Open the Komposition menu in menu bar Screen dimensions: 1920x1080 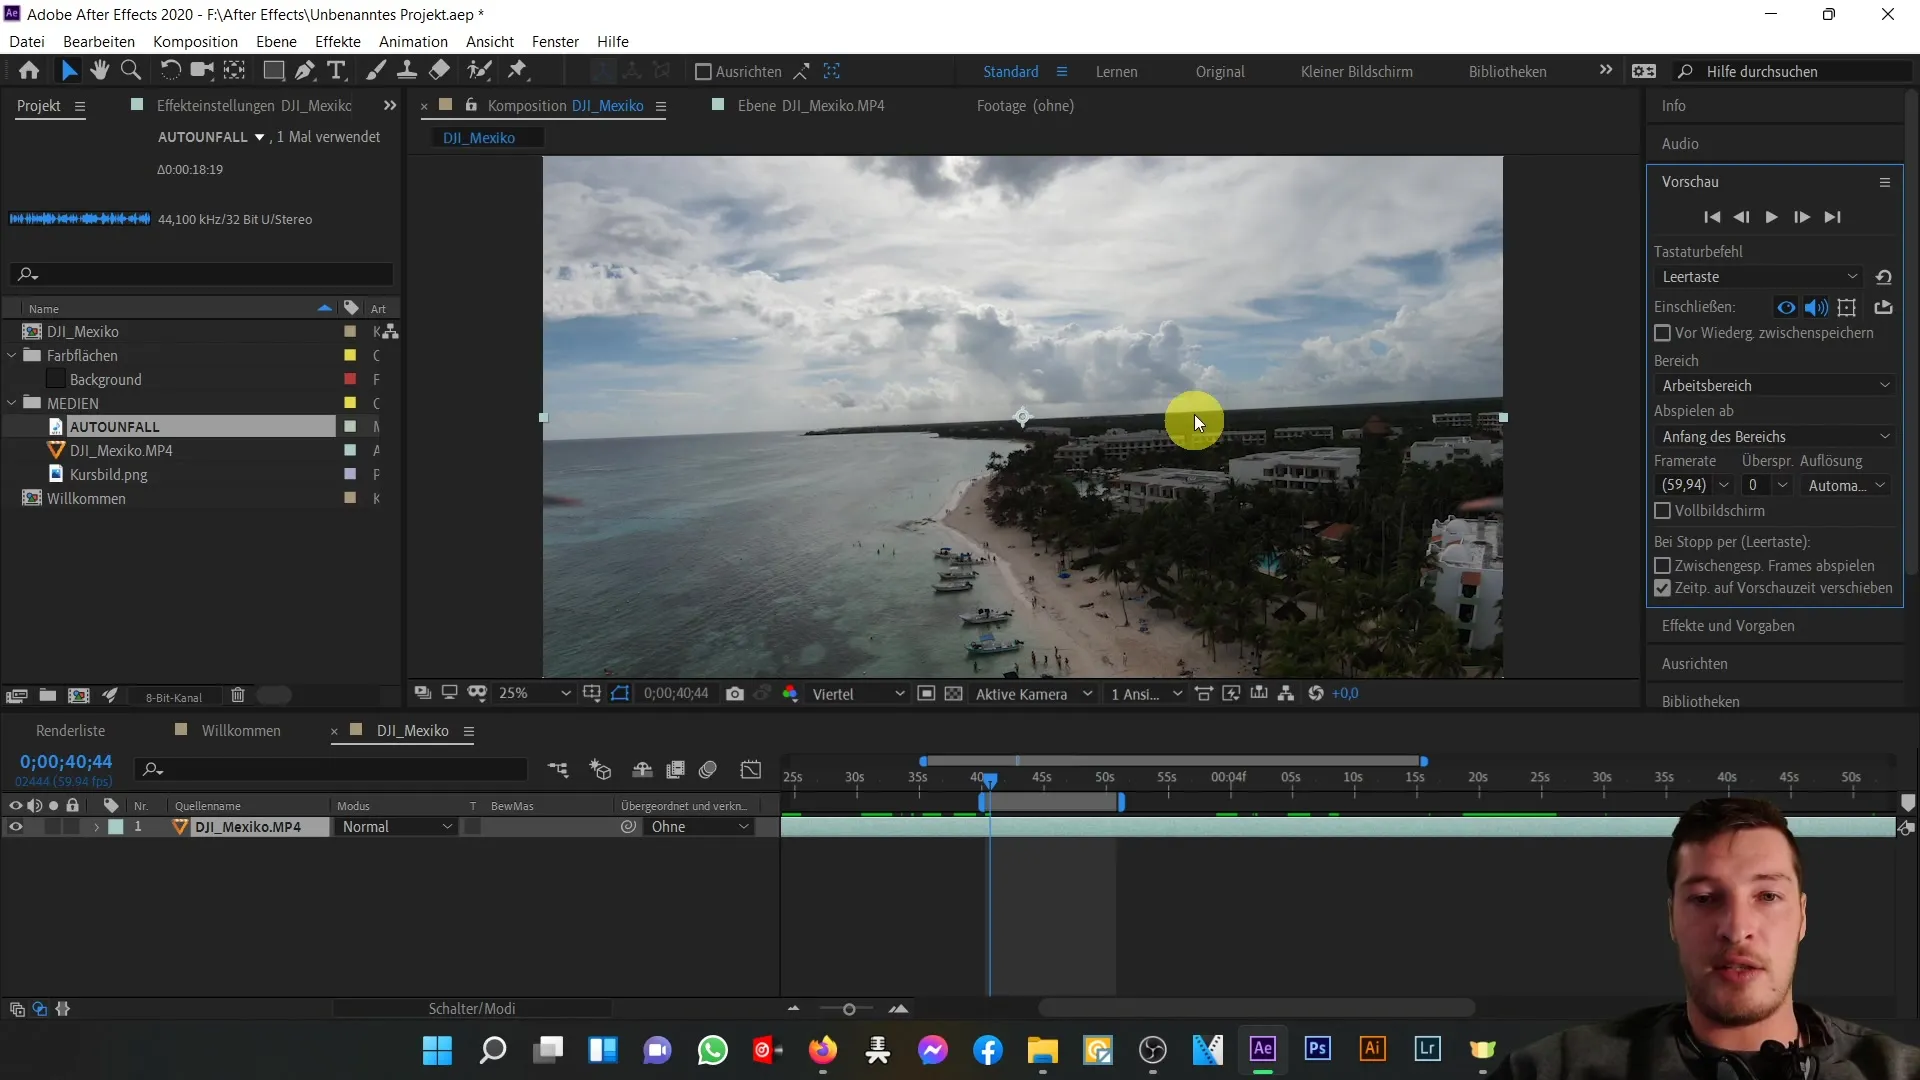[x=194, y=41]
